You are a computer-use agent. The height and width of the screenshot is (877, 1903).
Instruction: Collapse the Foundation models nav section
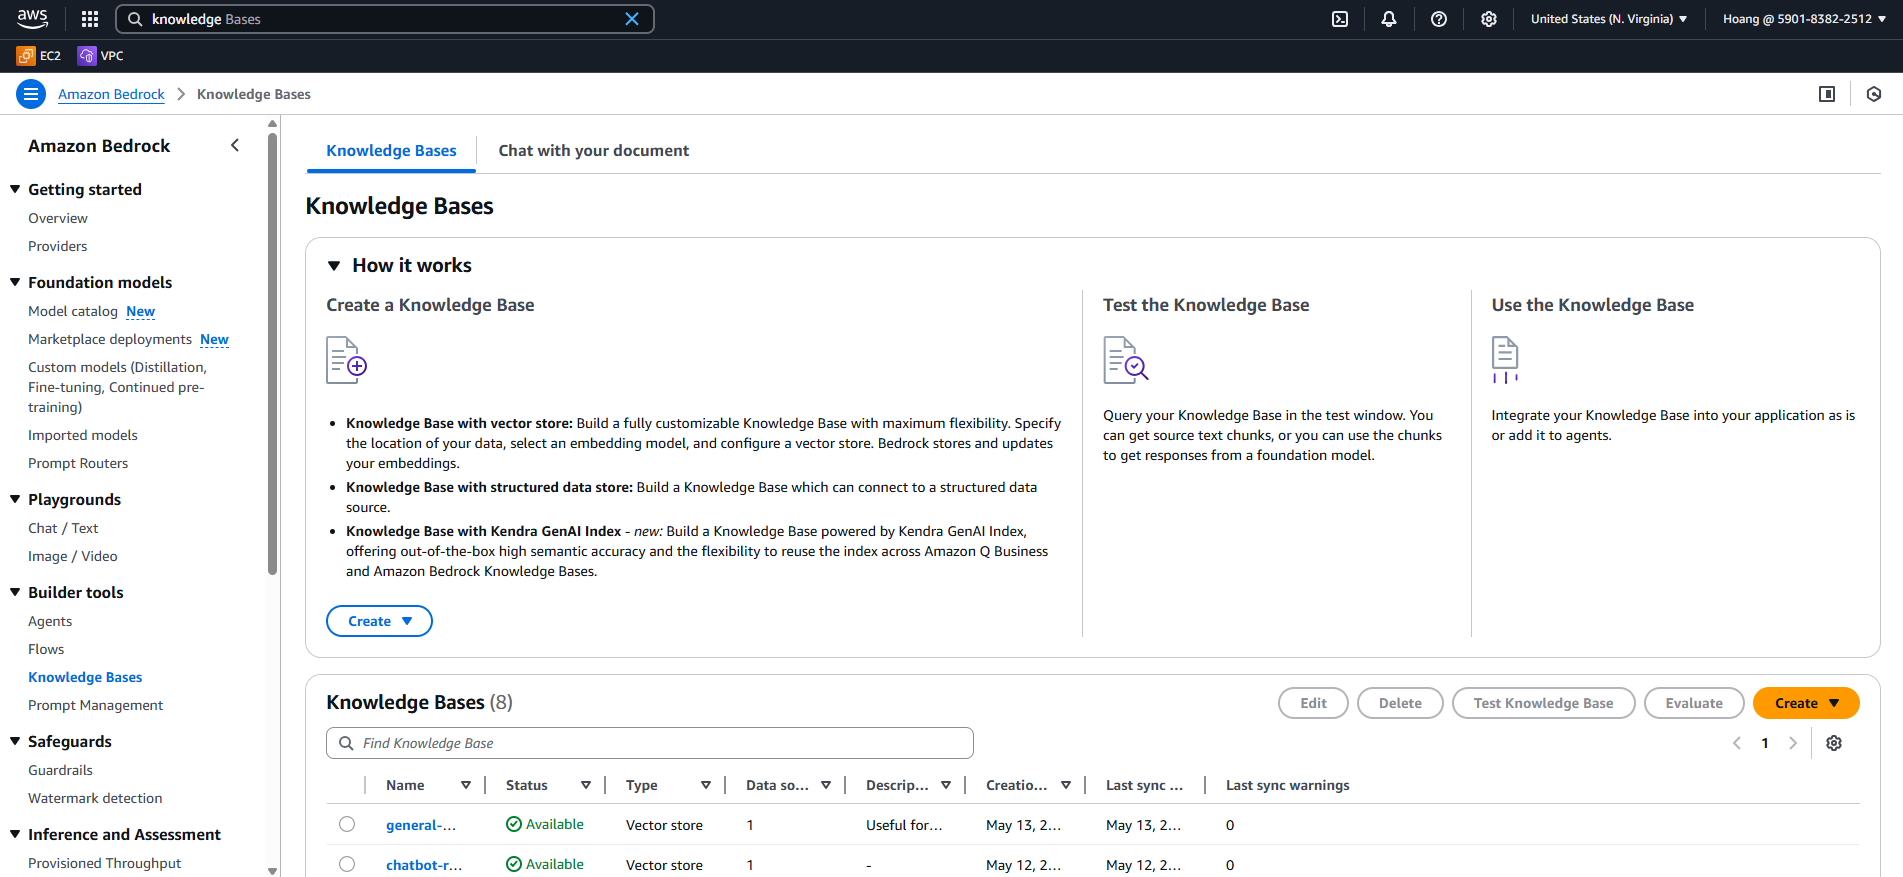click(15, 282)
